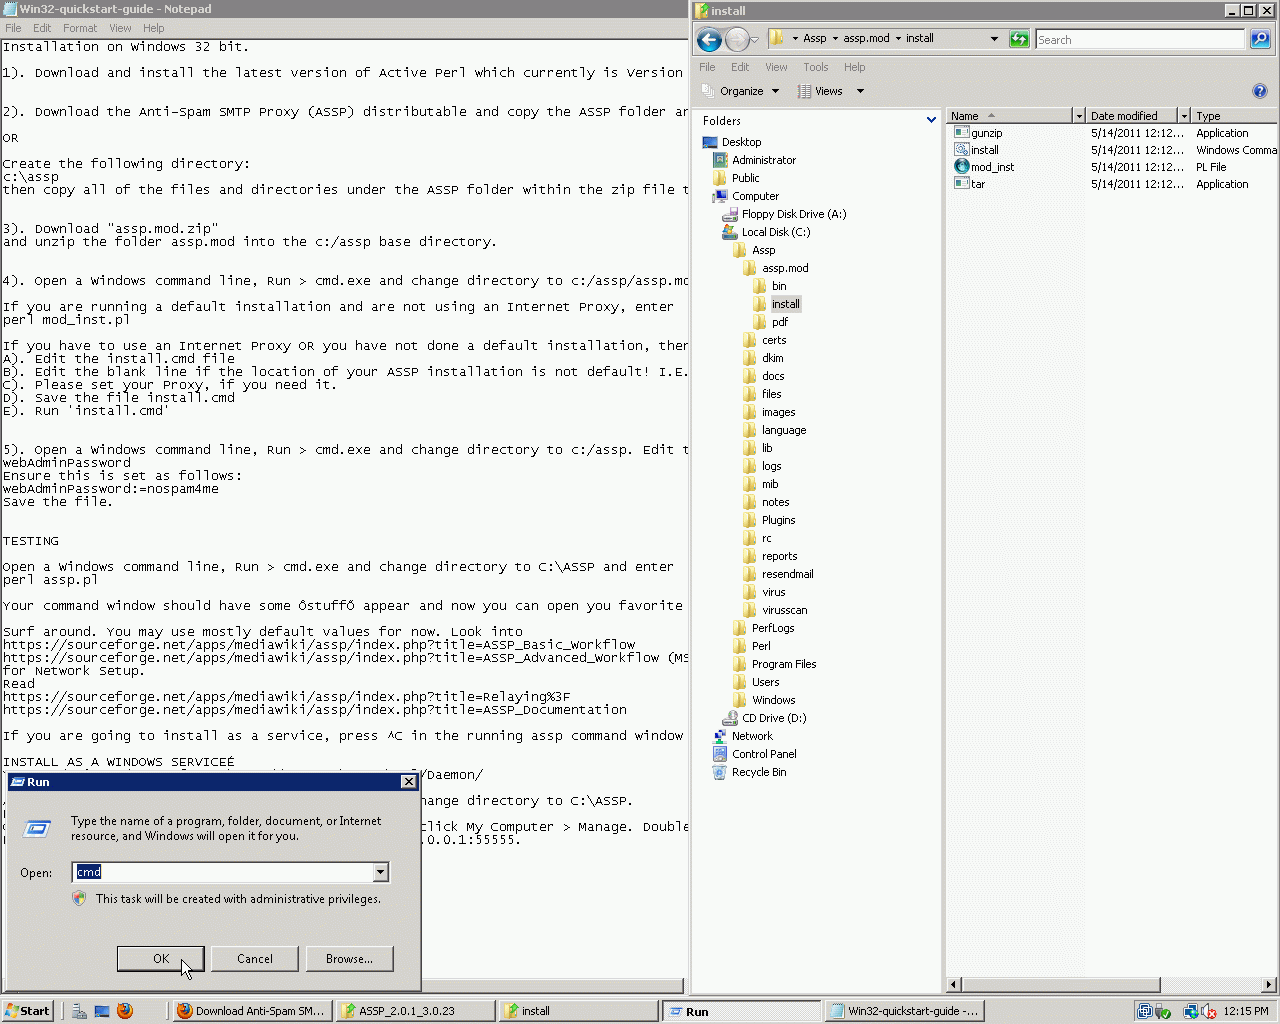Refresh the install folder view
1280x1024 pixels.
pyautogui.click(x=1019, y=39)
